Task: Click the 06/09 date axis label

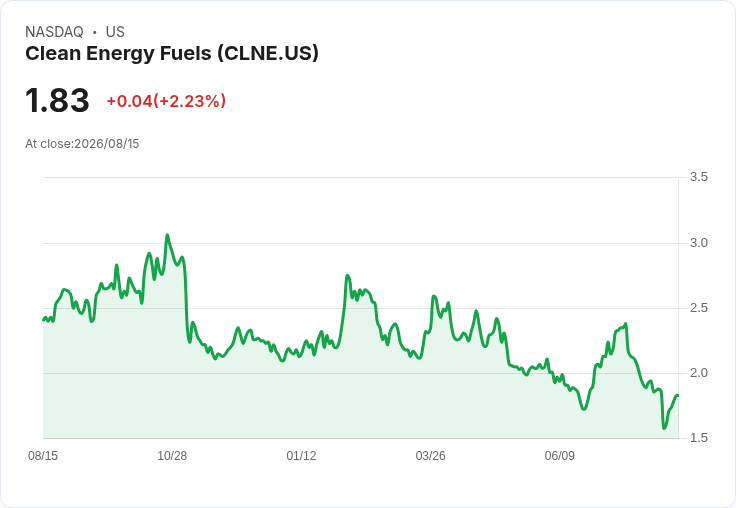Action: click(x=560, y=455)
